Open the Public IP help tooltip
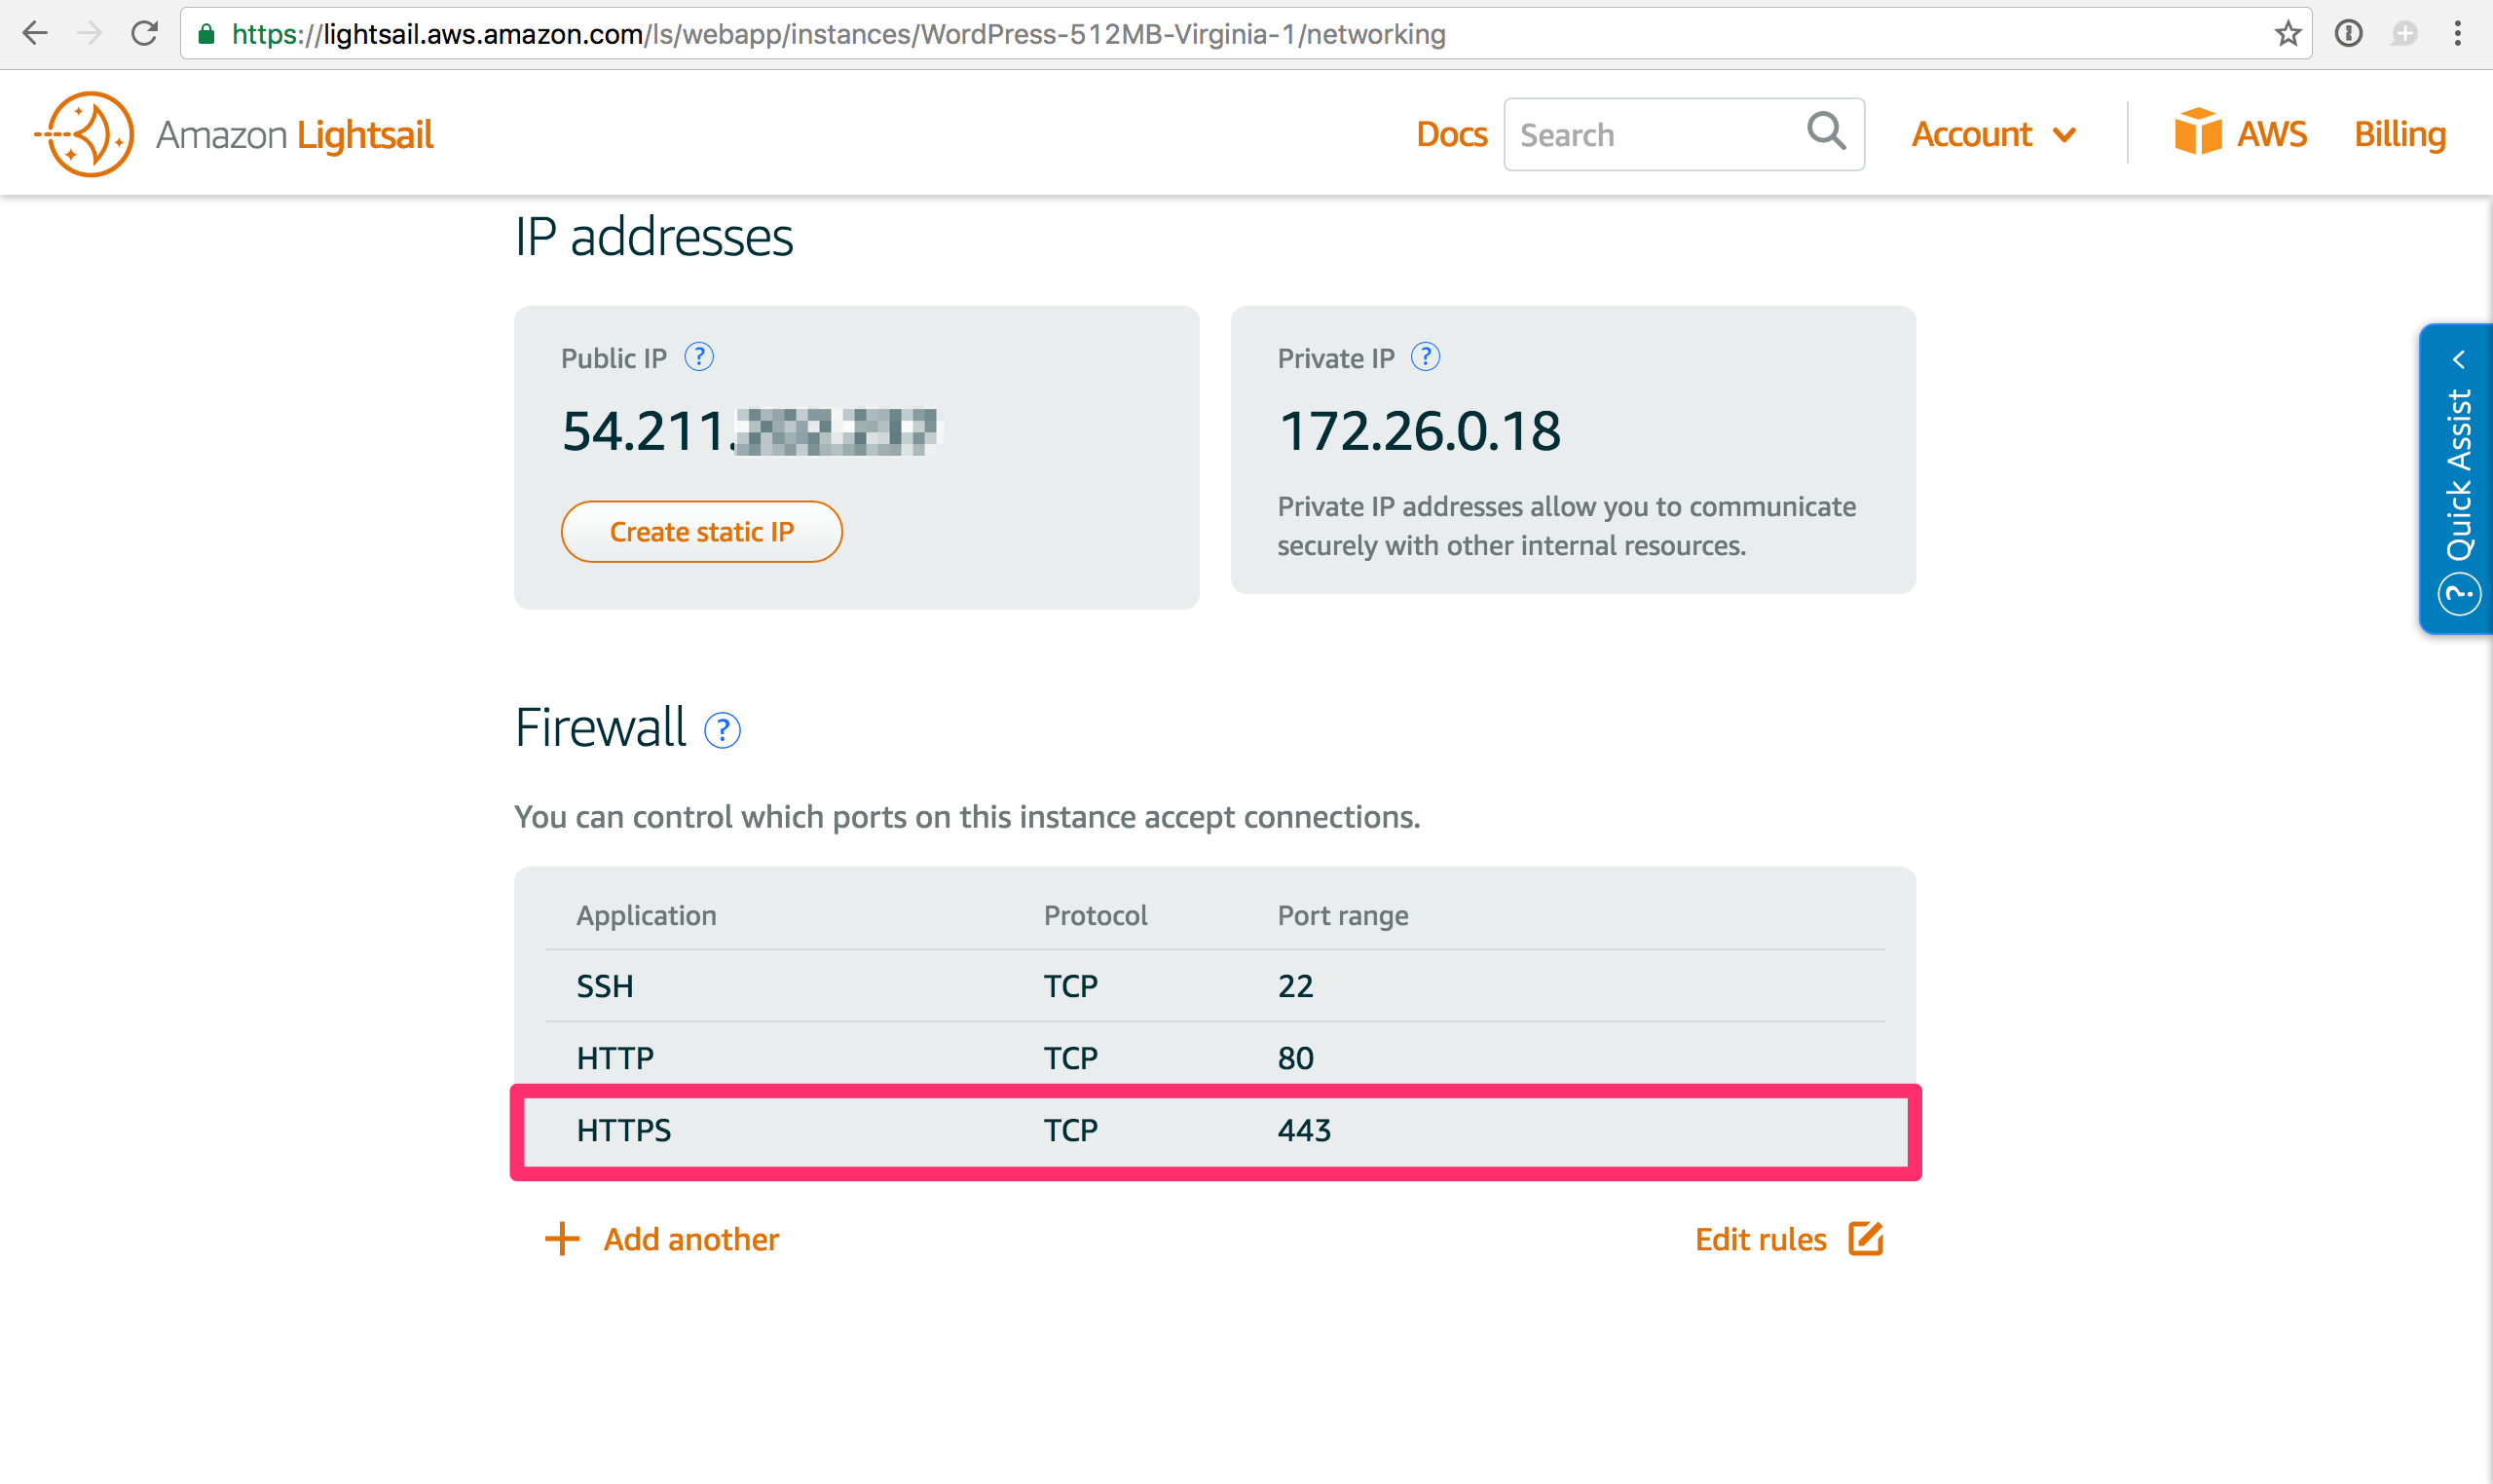The image size is (2493, 1484). click(699, 356)
